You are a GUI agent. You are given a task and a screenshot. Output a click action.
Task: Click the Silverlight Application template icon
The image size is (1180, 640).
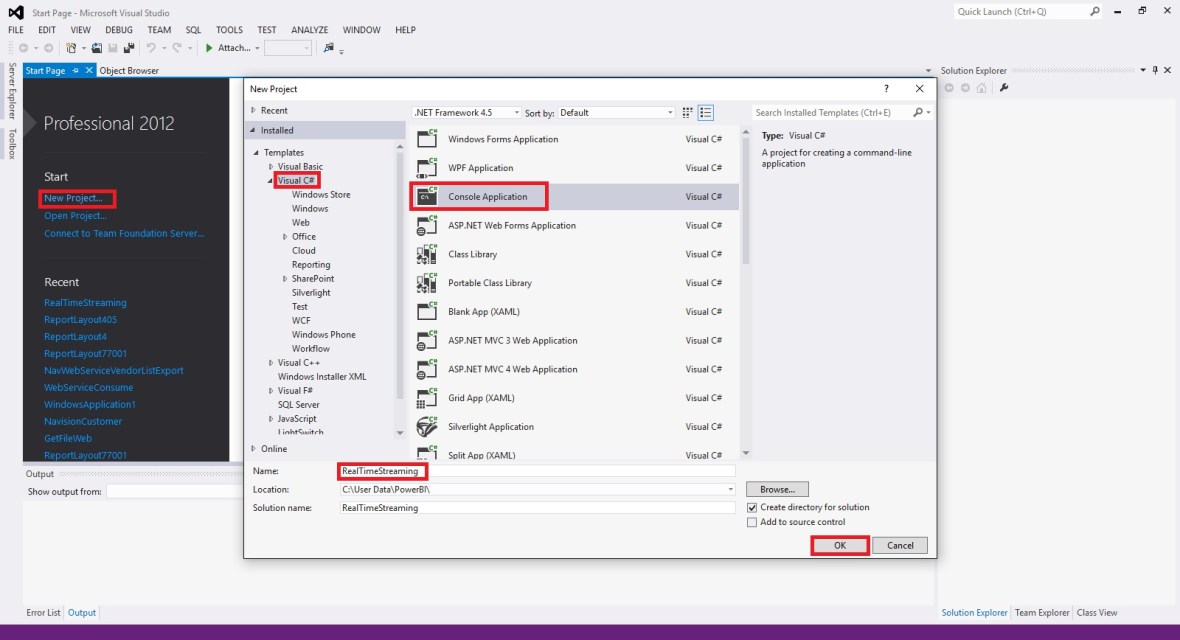427,426
